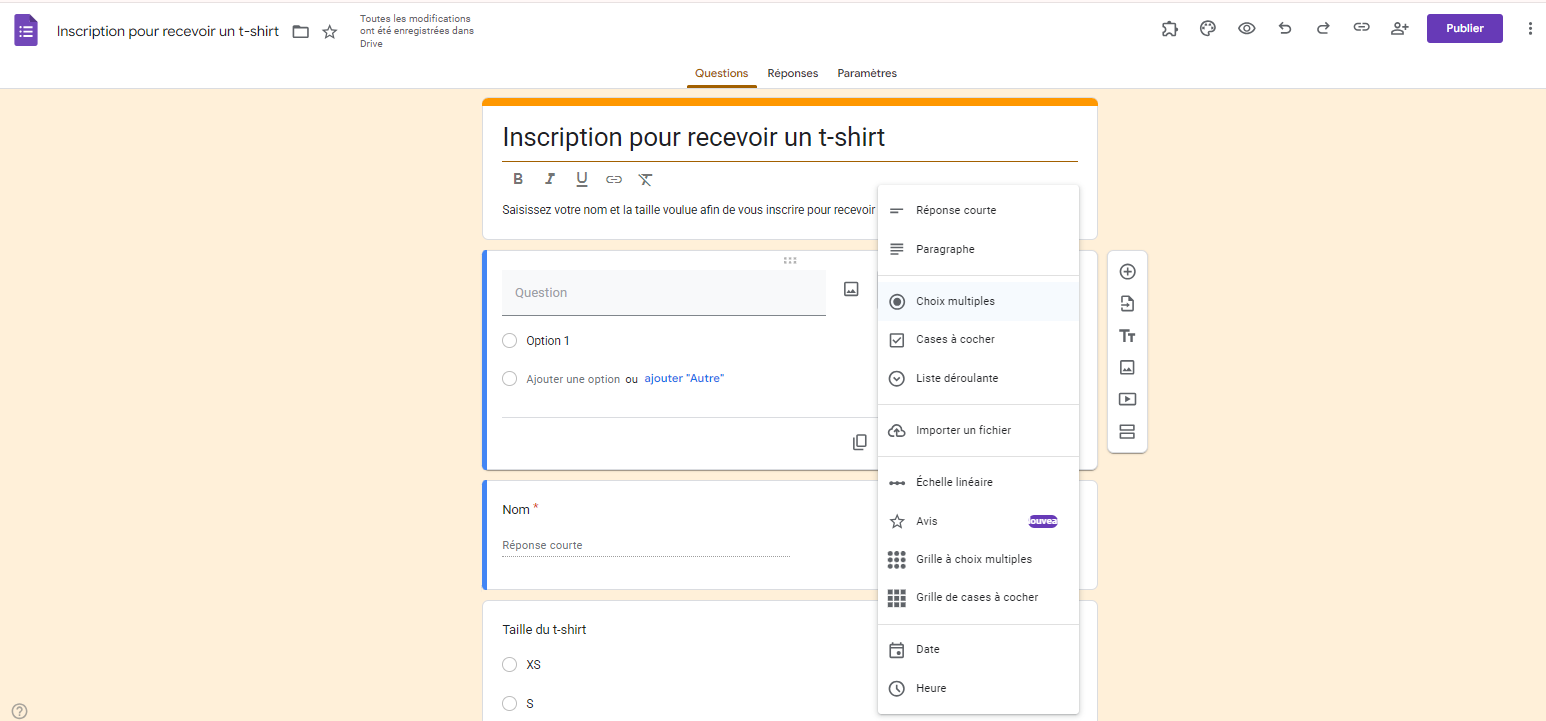Click the Publier button

coord(1464,28)
